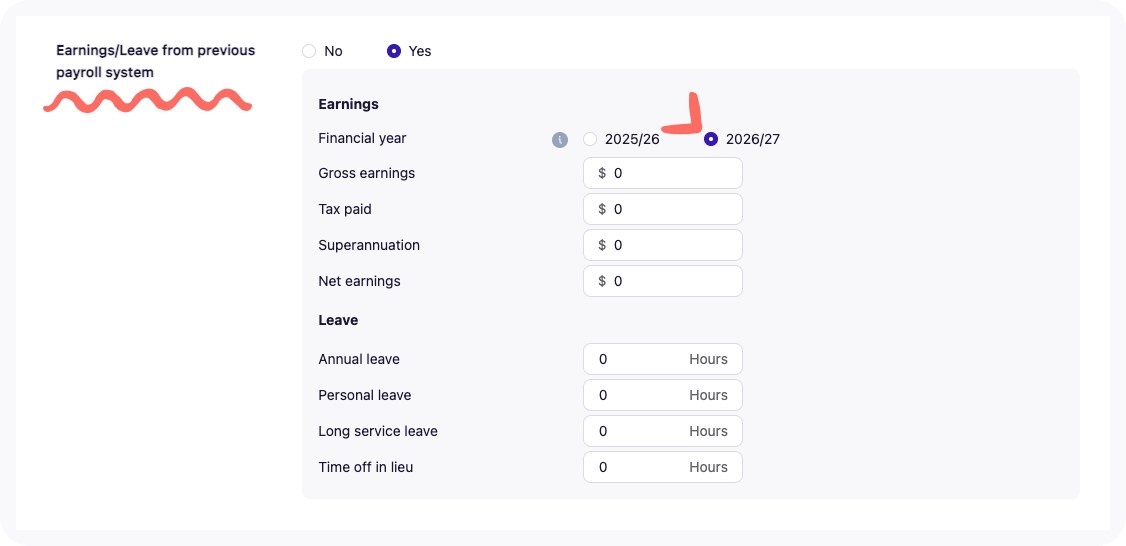Choose the 2026/27 financial year option
Screen dimensions: 1126x546
click(711, 139)
